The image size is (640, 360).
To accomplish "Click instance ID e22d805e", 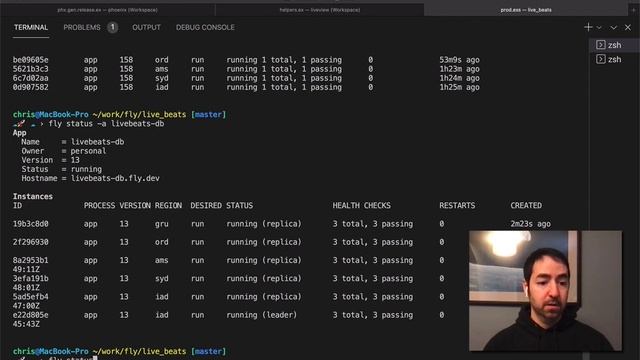I will (x=31, y=315).
